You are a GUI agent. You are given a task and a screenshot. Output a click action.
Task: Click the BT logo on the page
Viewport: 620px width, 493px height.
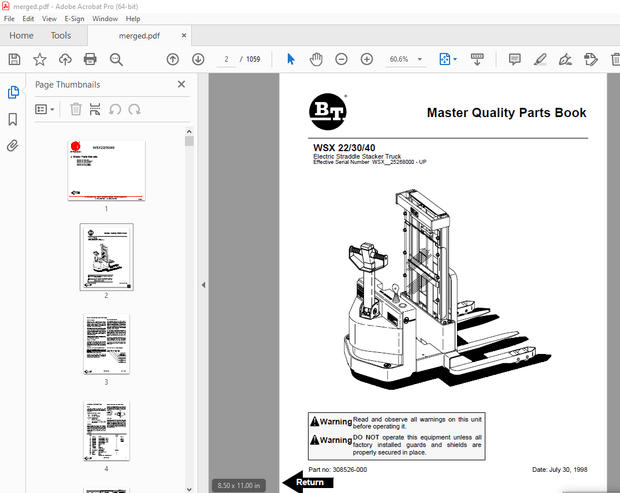tap(328, 111)
